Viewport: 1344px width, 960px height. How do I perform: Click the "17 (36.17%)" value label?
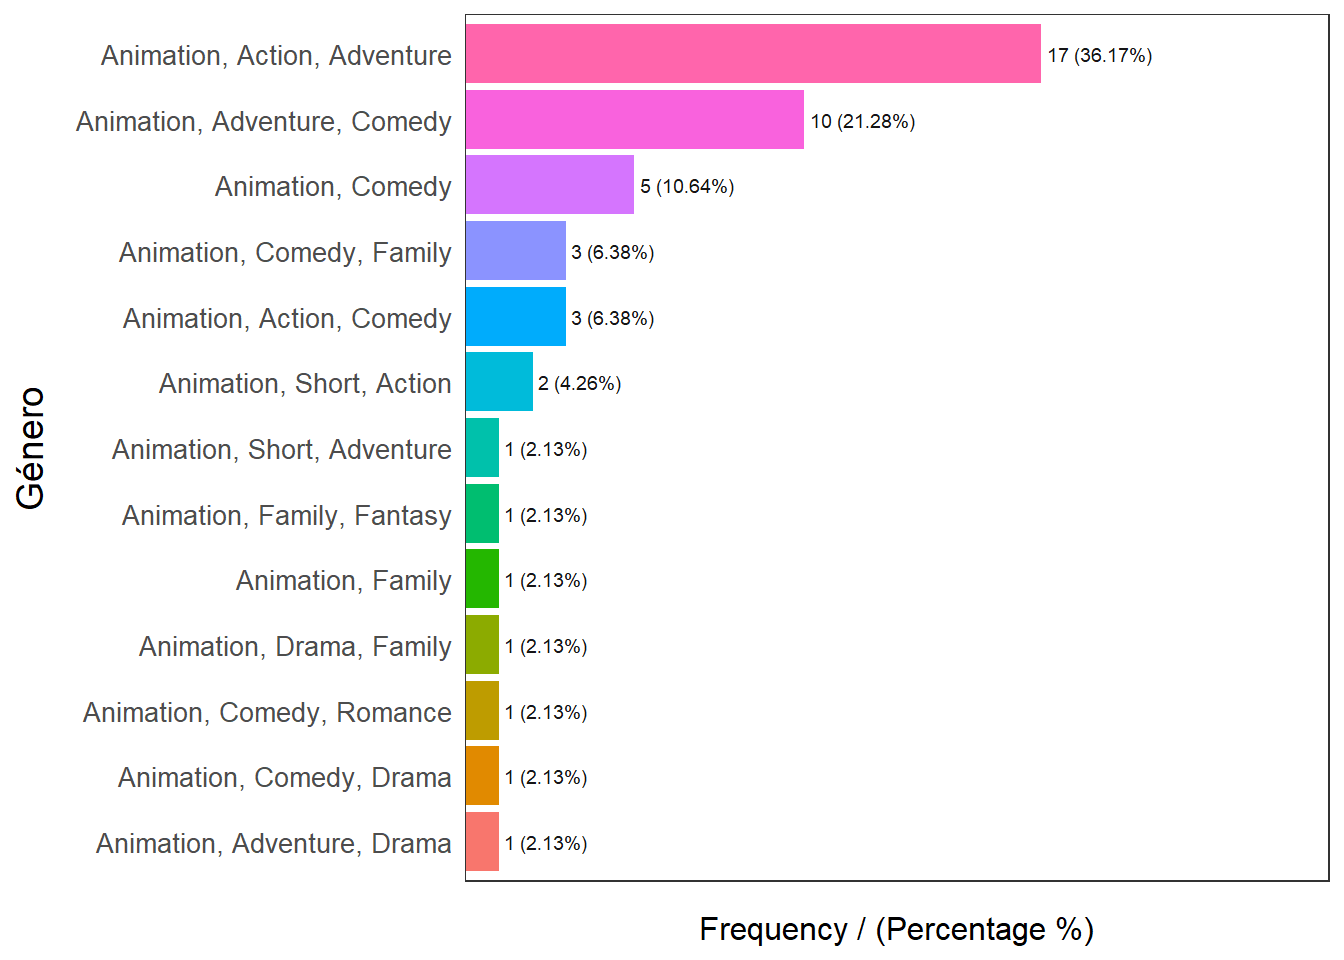point(1100,55)
